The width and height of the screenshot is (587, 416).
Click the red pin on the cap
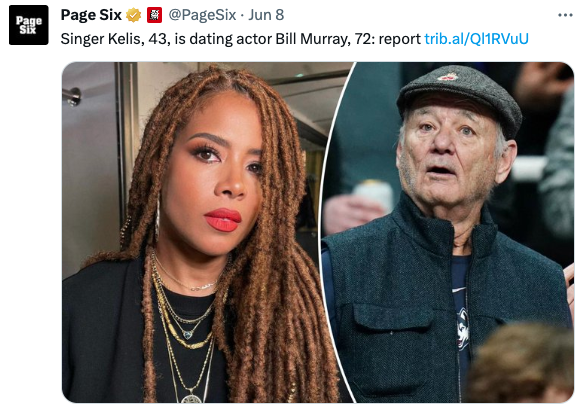[448, 76]
